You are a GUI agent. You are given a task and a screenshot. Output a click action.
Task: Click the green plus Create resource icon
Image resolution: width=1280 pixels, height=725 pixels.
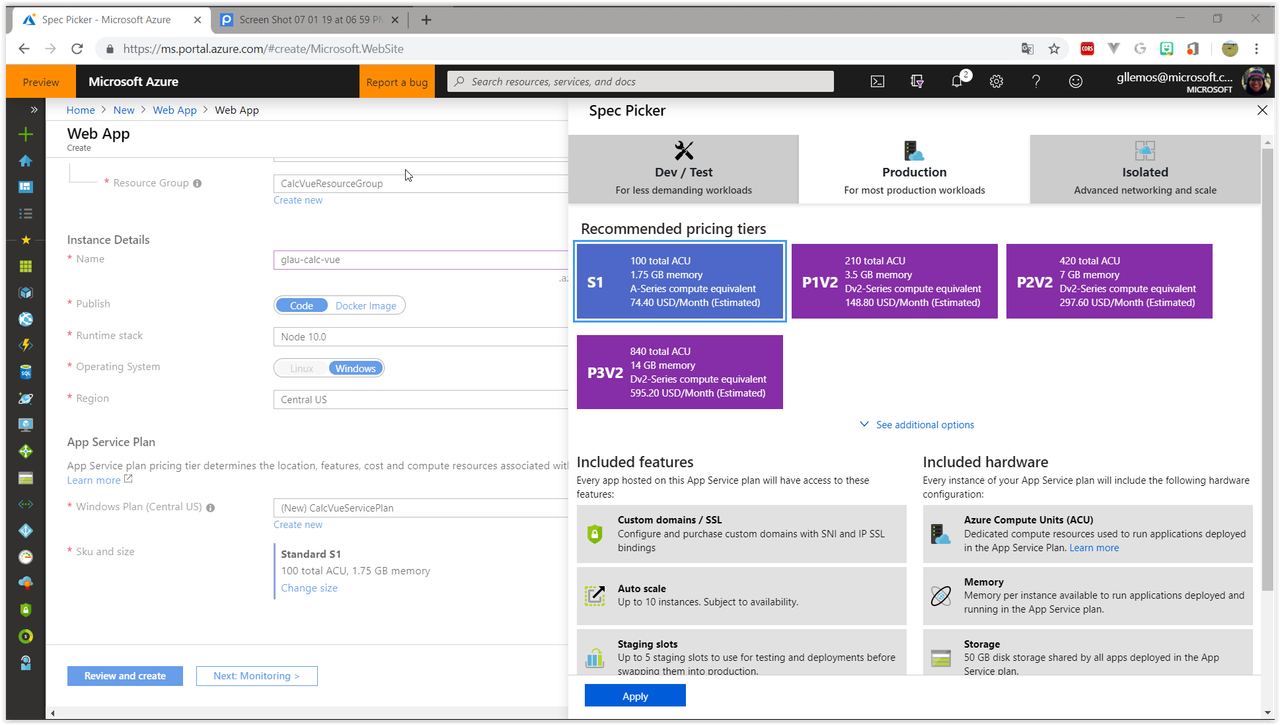pyautogui.click(x=26, y=134)
